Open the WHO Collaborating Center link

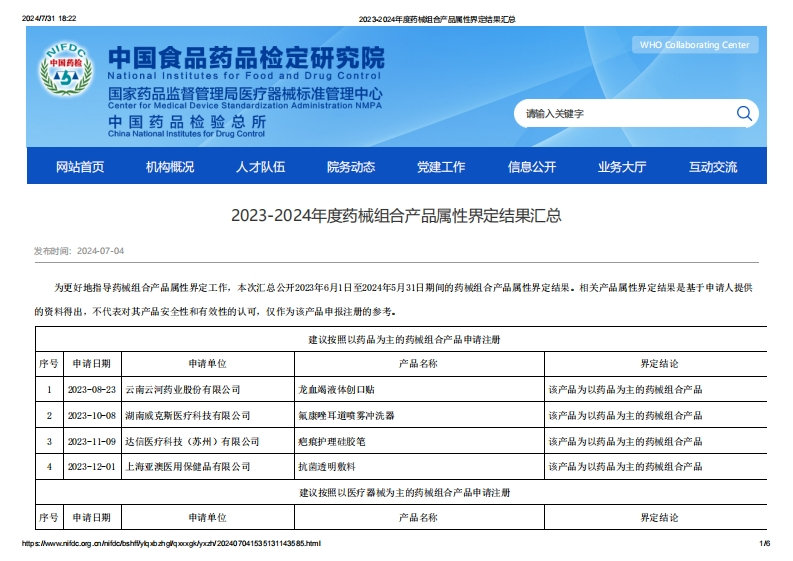693,45
